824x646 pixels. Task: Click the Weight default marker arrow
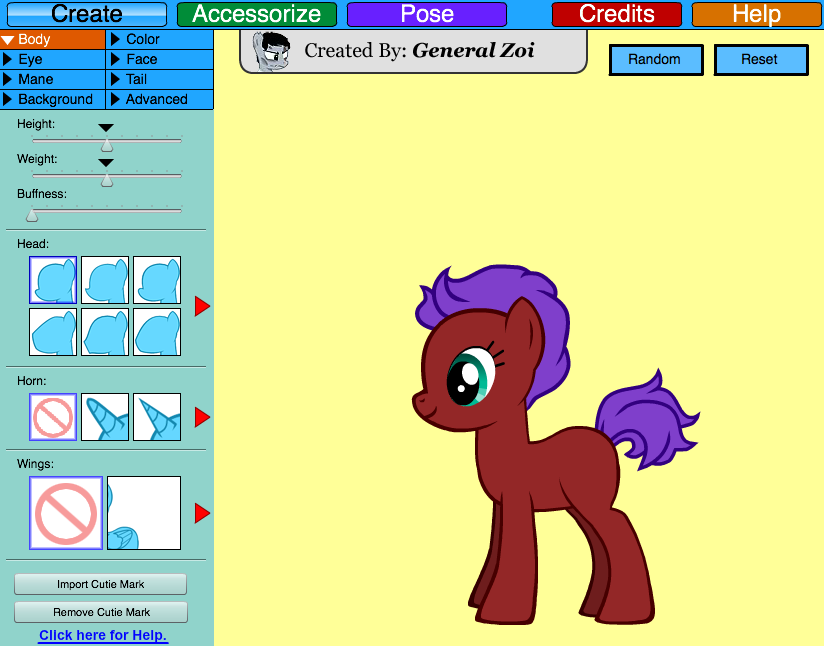(x=106, y=163)
